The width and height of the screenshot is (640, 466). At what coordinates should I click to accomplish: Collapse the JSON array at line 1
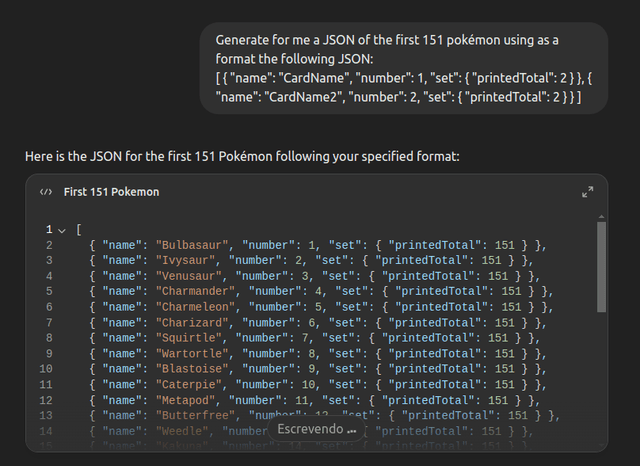pyautogui.click(x=62, y=231)
